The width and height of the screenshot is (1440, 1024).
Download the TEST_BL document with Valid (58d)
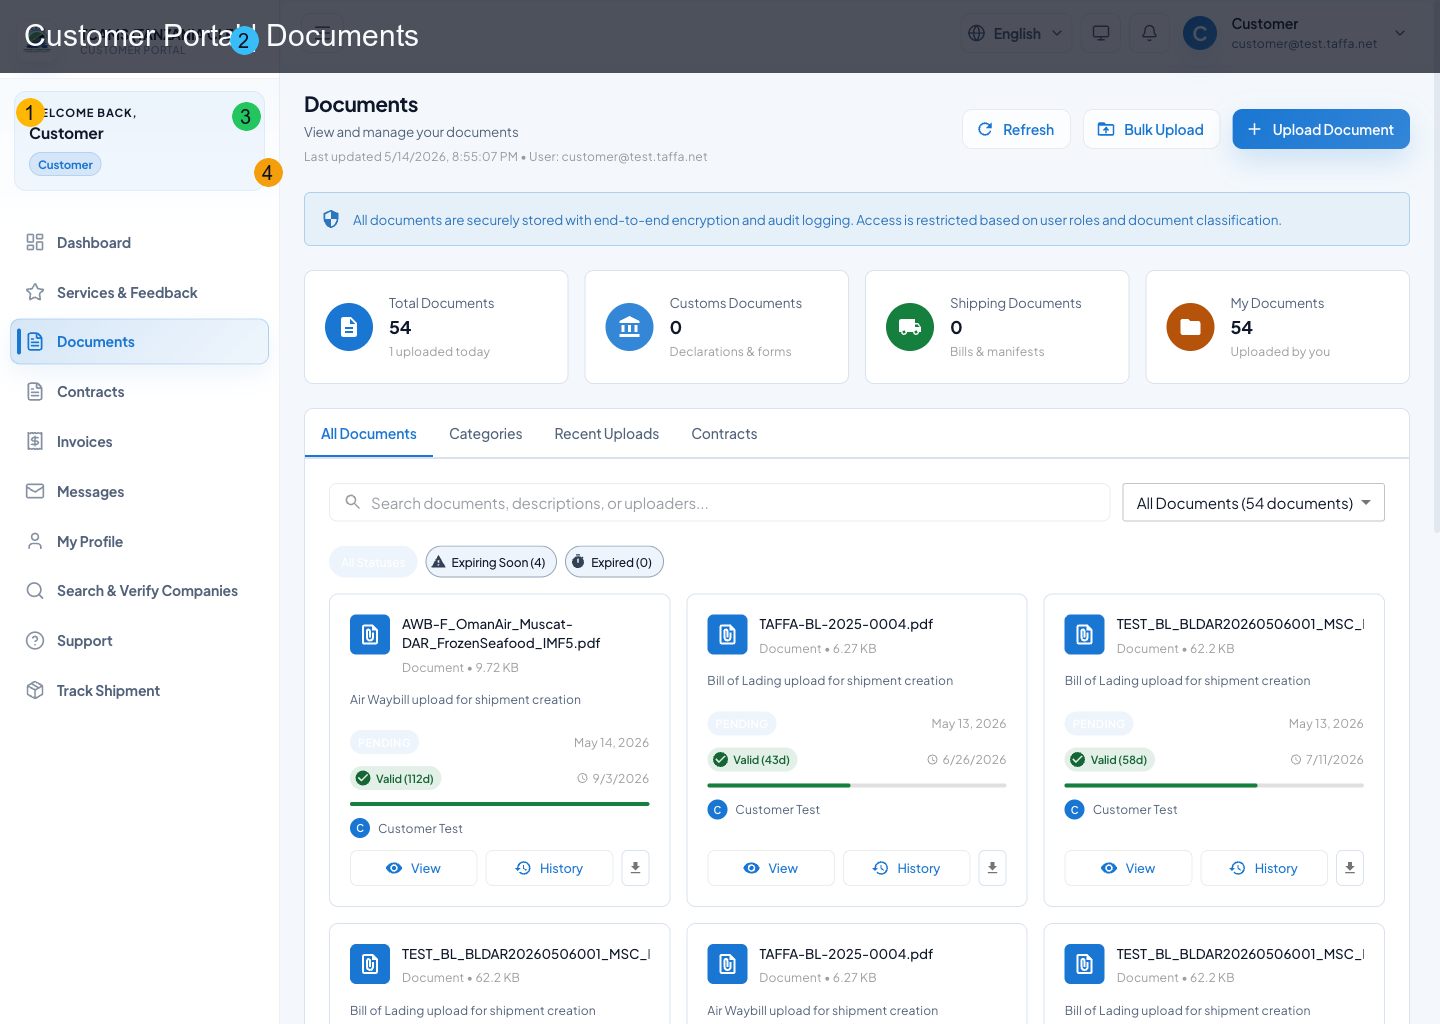(x=1350, y=868)
